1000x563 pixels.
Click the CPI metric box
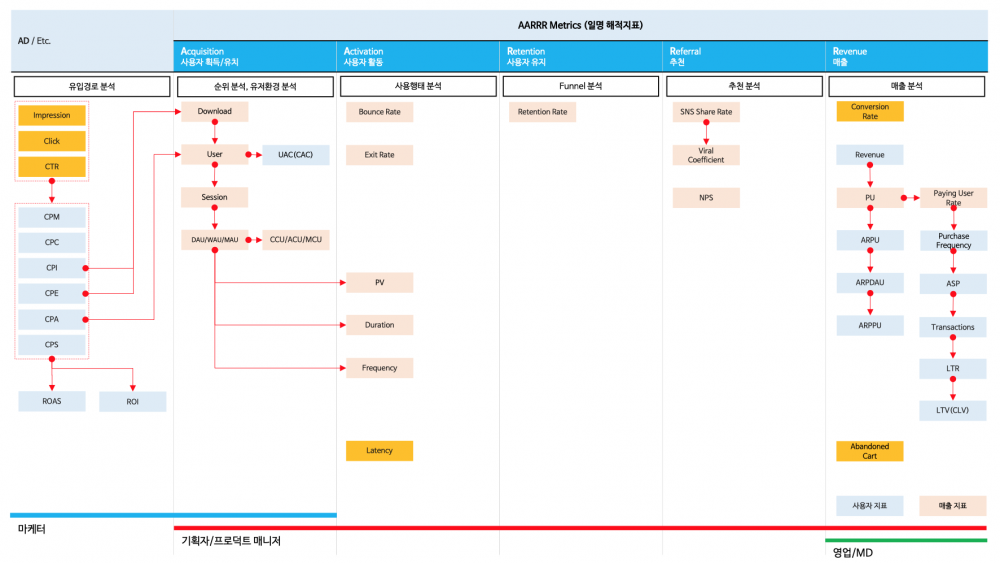click(x=52, y=268)
